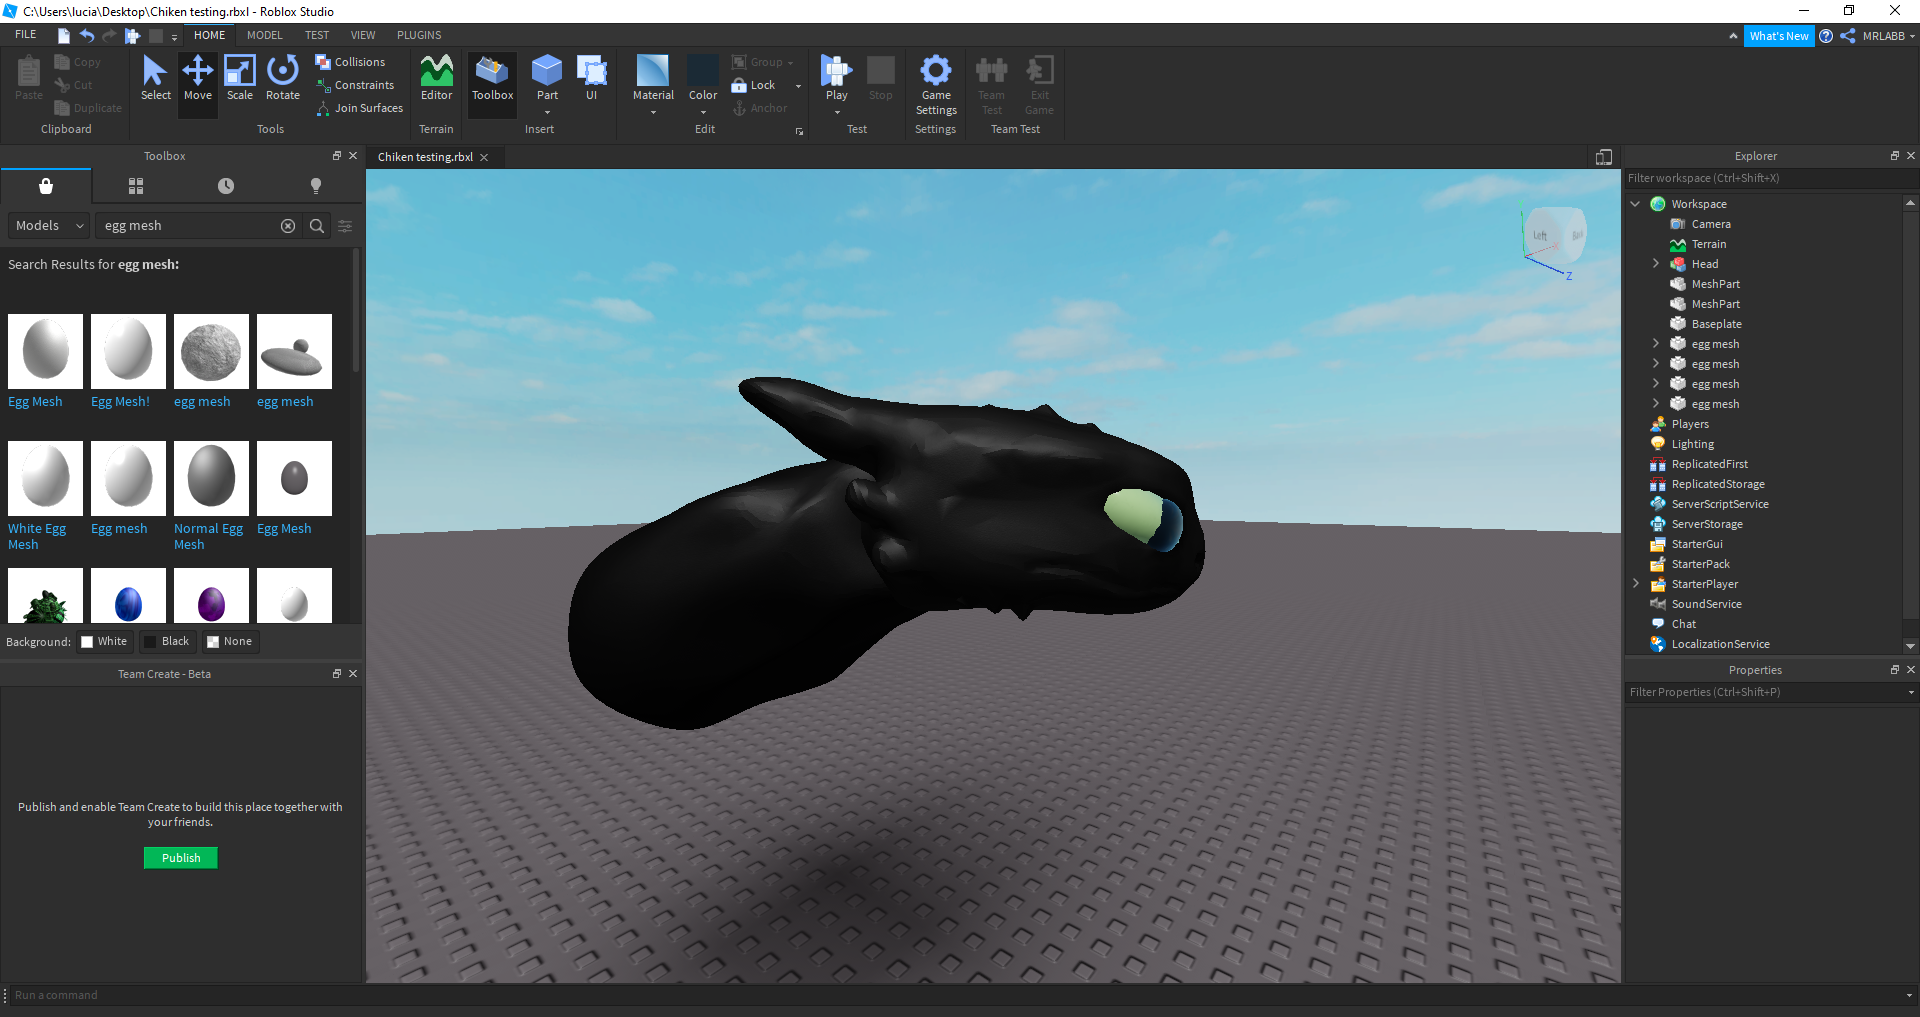This screenshot has width=1920, height=1017.
Task: Close the Chiken testing.rbxl tab
Action: (x=484, y=157)
